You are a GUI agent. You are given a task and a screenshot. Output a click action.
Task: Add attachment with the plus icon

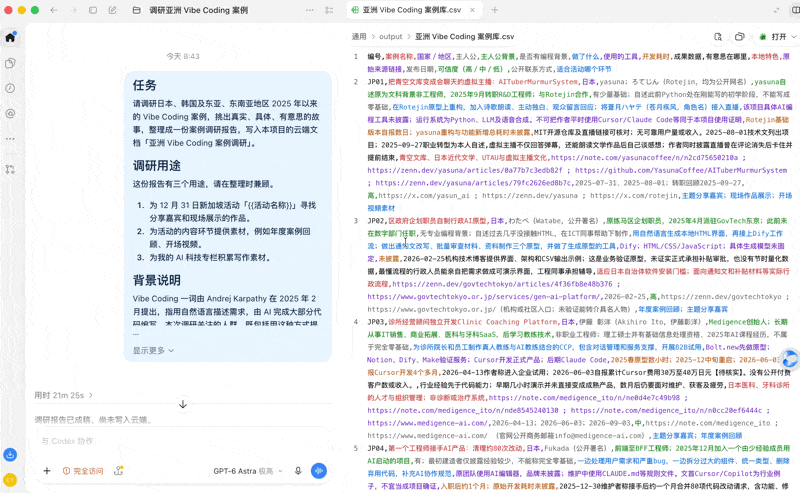tap(47, 471)
